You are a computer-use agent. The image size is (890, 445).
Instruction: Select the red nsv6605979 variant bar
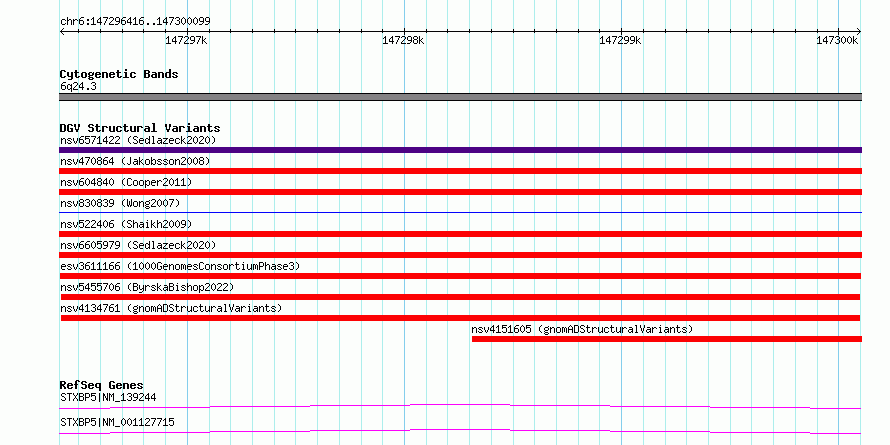[x=460, y=255]
